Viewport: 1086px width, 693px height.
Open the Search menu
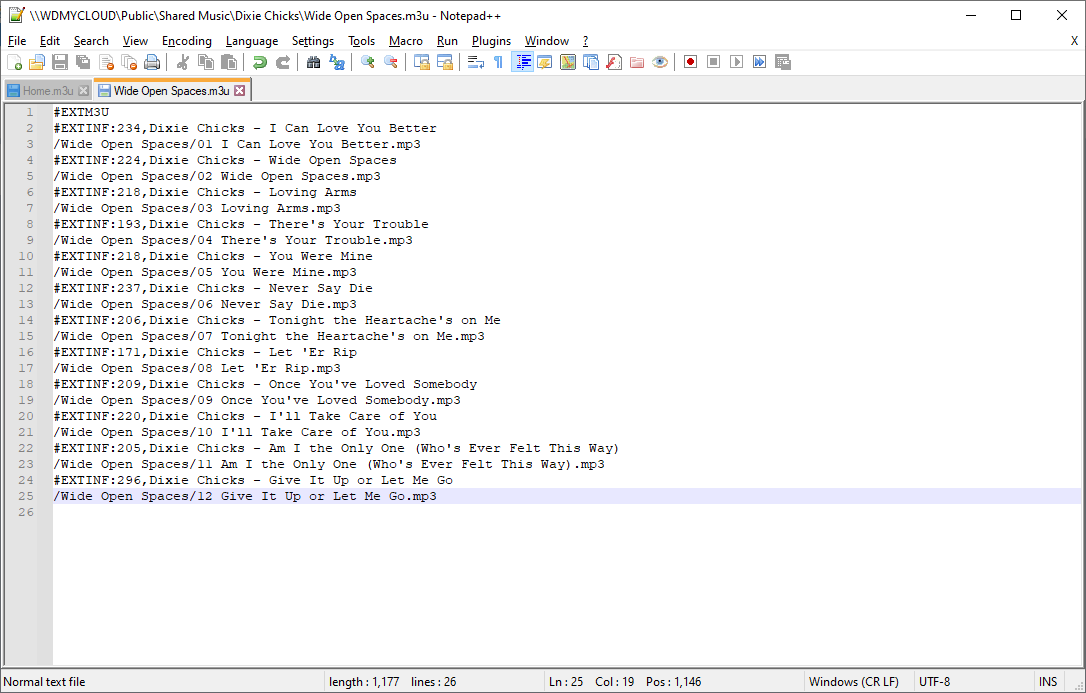tap(91, 41)
